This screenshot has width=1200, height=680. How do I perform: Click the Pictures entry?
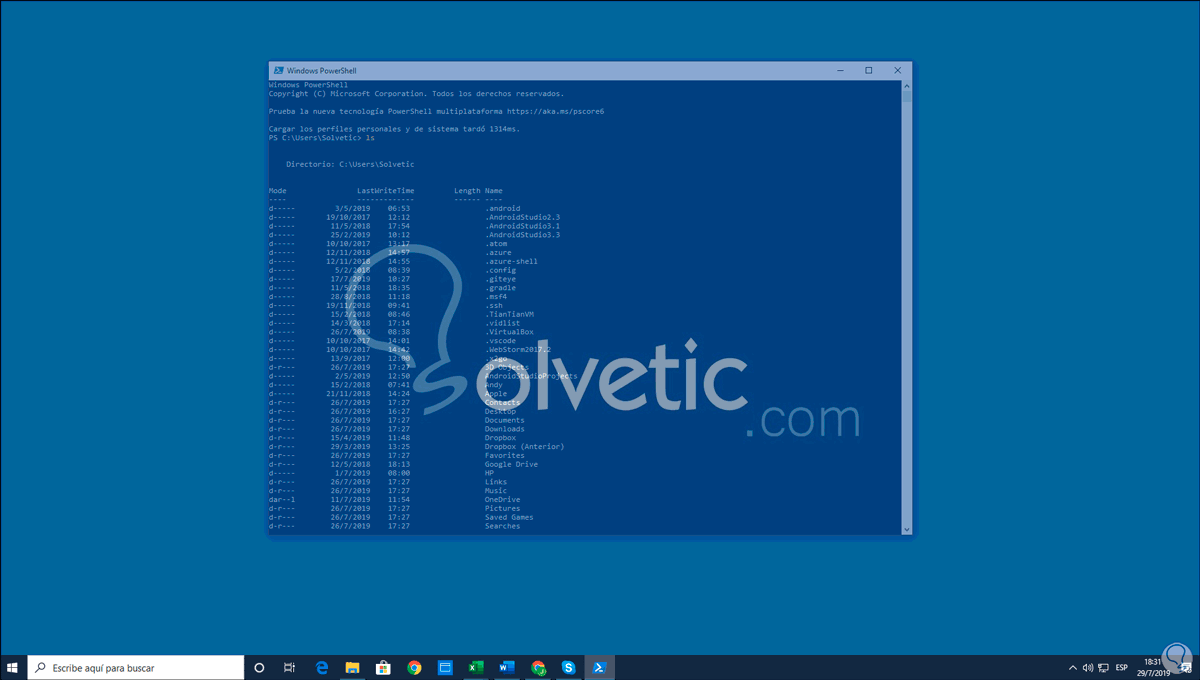[x=502, y=508]
